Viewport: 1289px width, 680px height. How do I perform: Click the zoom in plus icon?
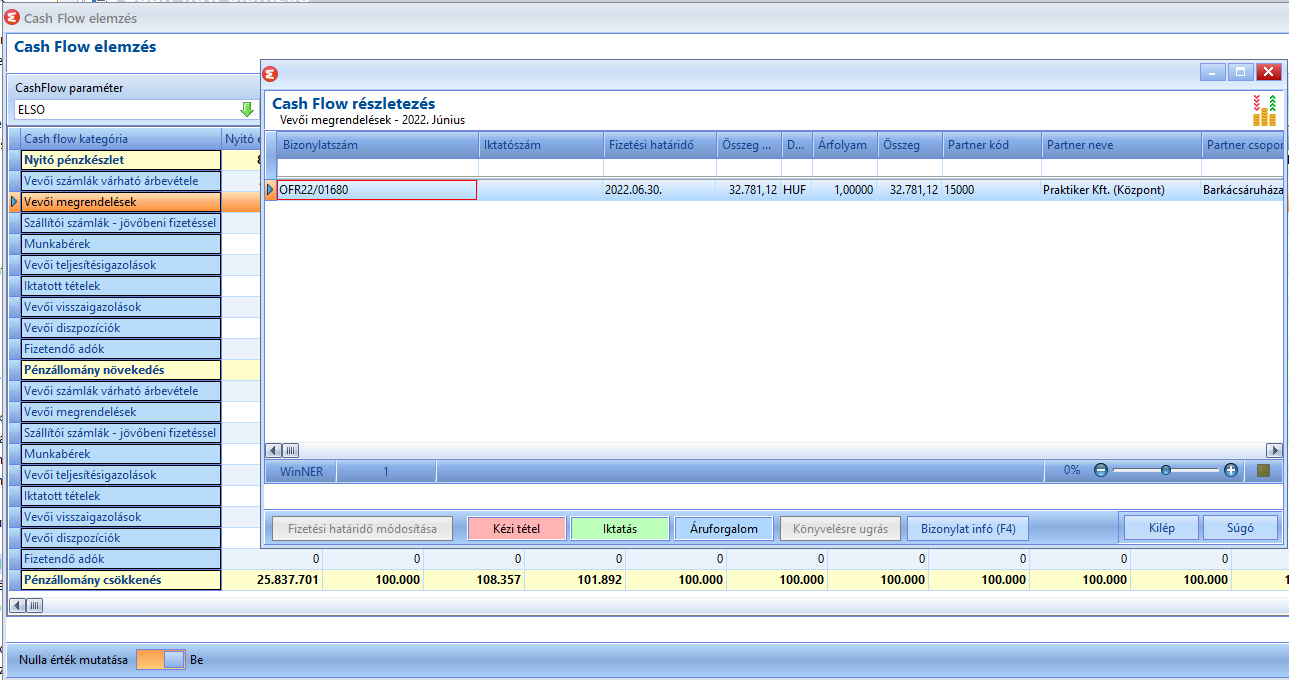1231,470
